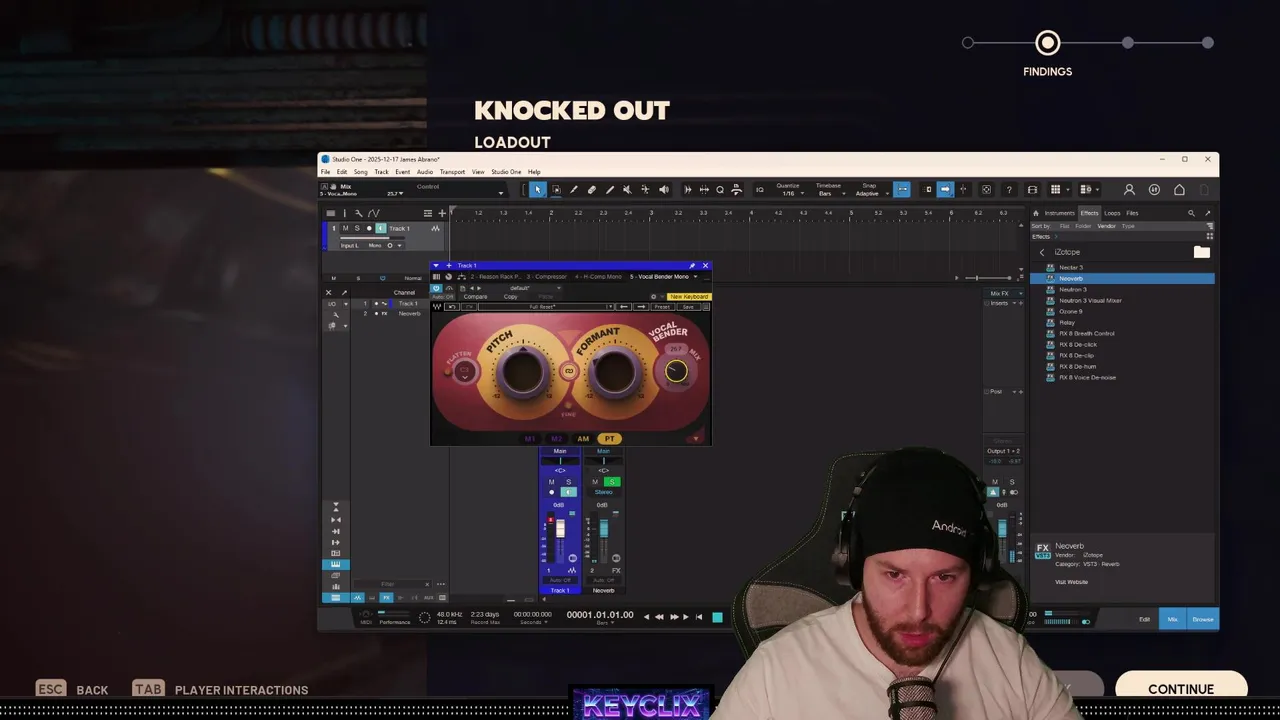Switch to the Loops browser tab
The width and height of the screenshot is (1280, 720).
1112,213
